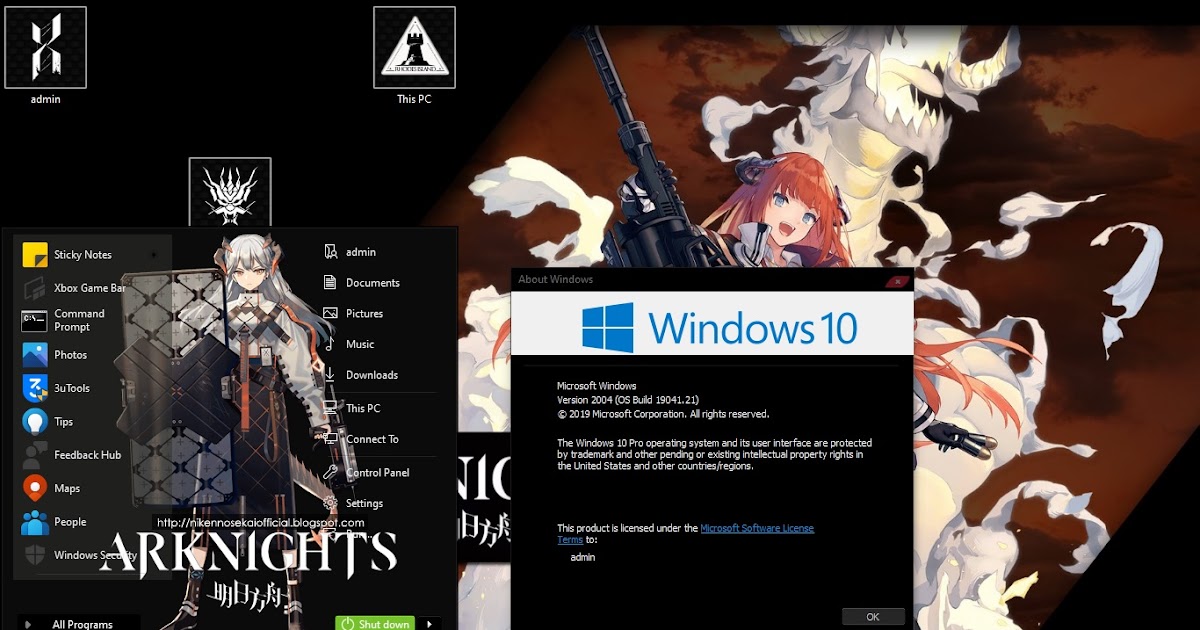
Task: Click the 'Version 2004 (OS Build 19041.21)' text
Action: (628, 400)
